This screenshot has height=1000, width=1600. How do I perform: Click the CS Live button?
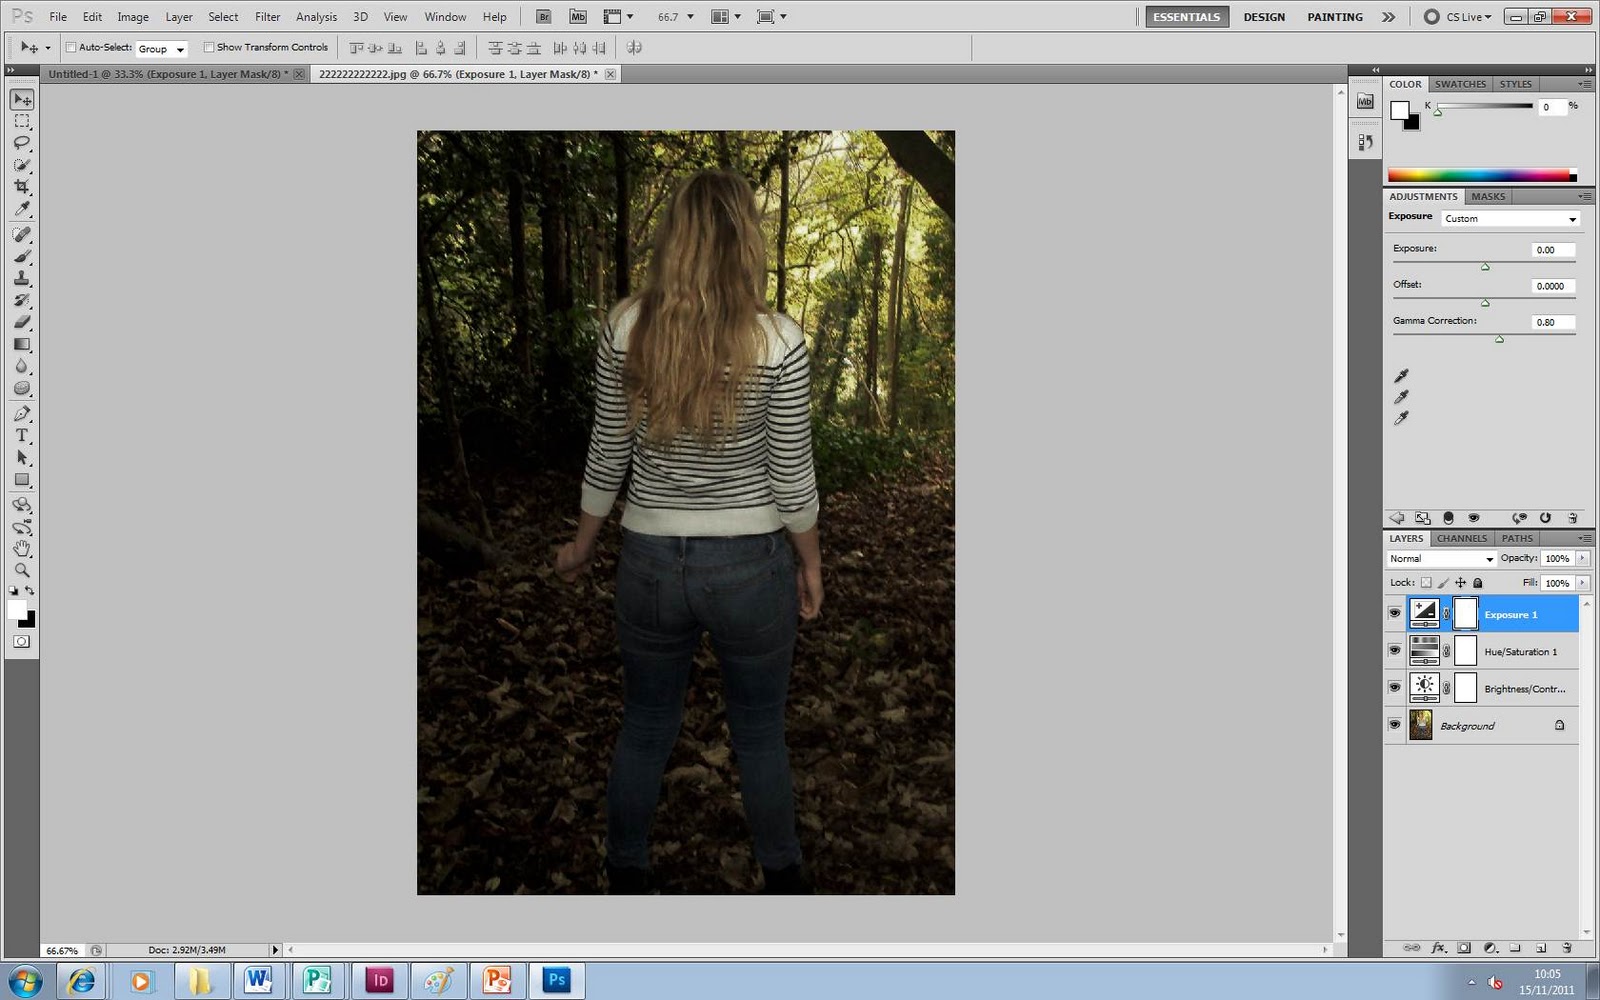click(x=1460, y=16)
